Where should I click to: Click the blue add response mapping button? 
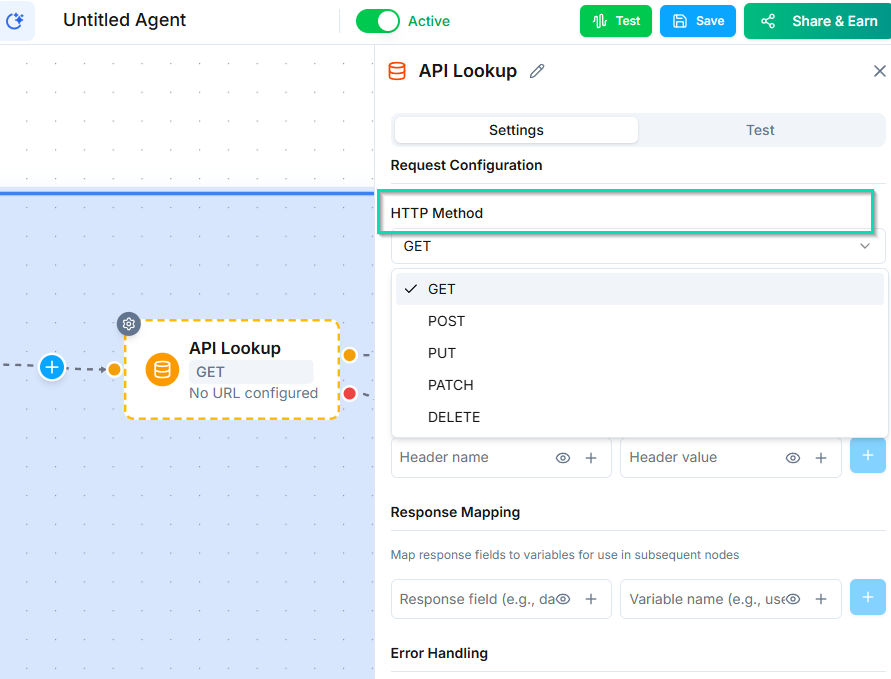coord(867,598)
